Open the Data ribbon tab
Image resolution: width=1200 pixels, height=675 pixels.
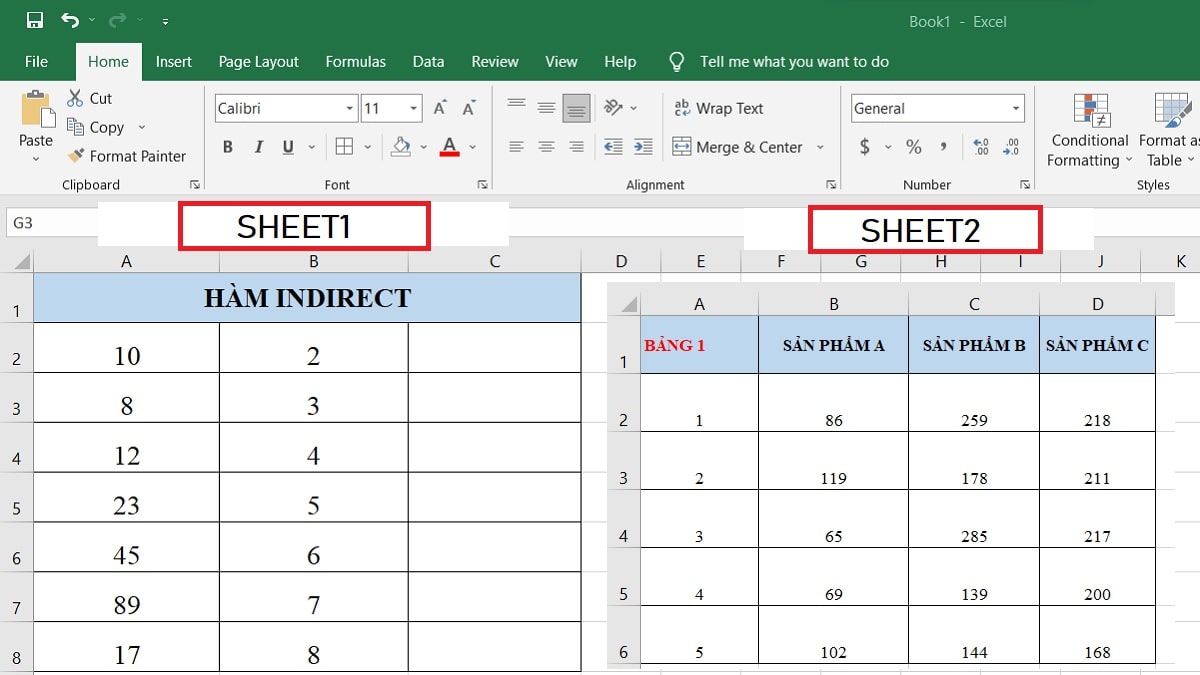428,61
